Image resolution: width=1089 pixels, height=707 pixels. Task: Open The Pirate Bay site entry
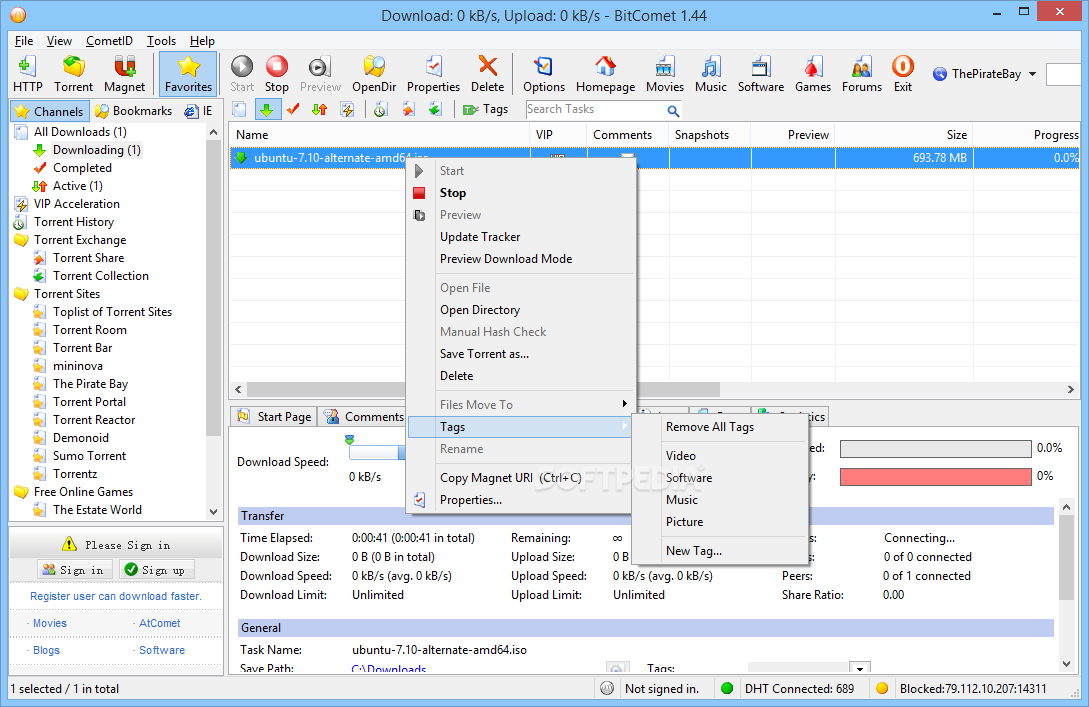click(90, 384)
